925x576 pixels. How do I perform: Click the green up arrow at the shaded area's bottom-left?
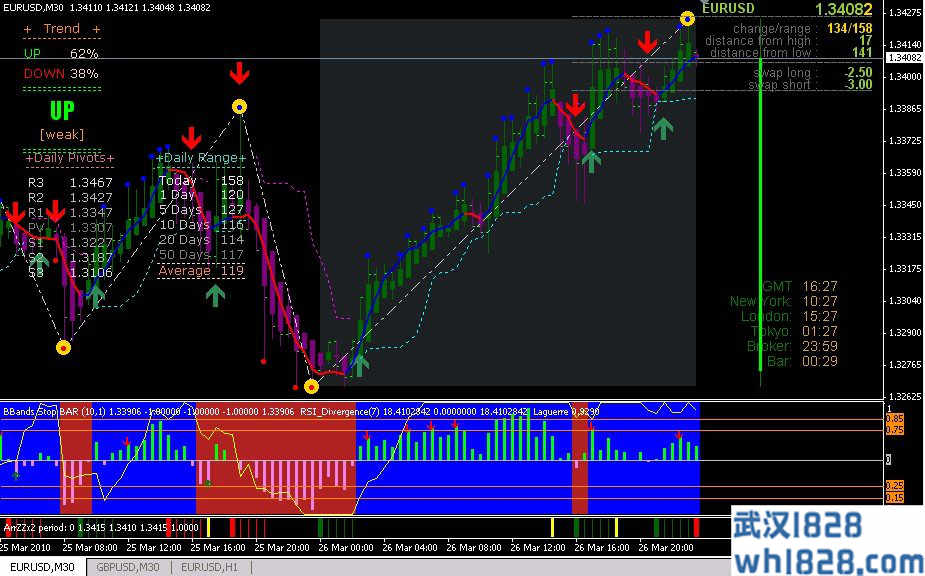pyautogui.click(x=360, y=364)
